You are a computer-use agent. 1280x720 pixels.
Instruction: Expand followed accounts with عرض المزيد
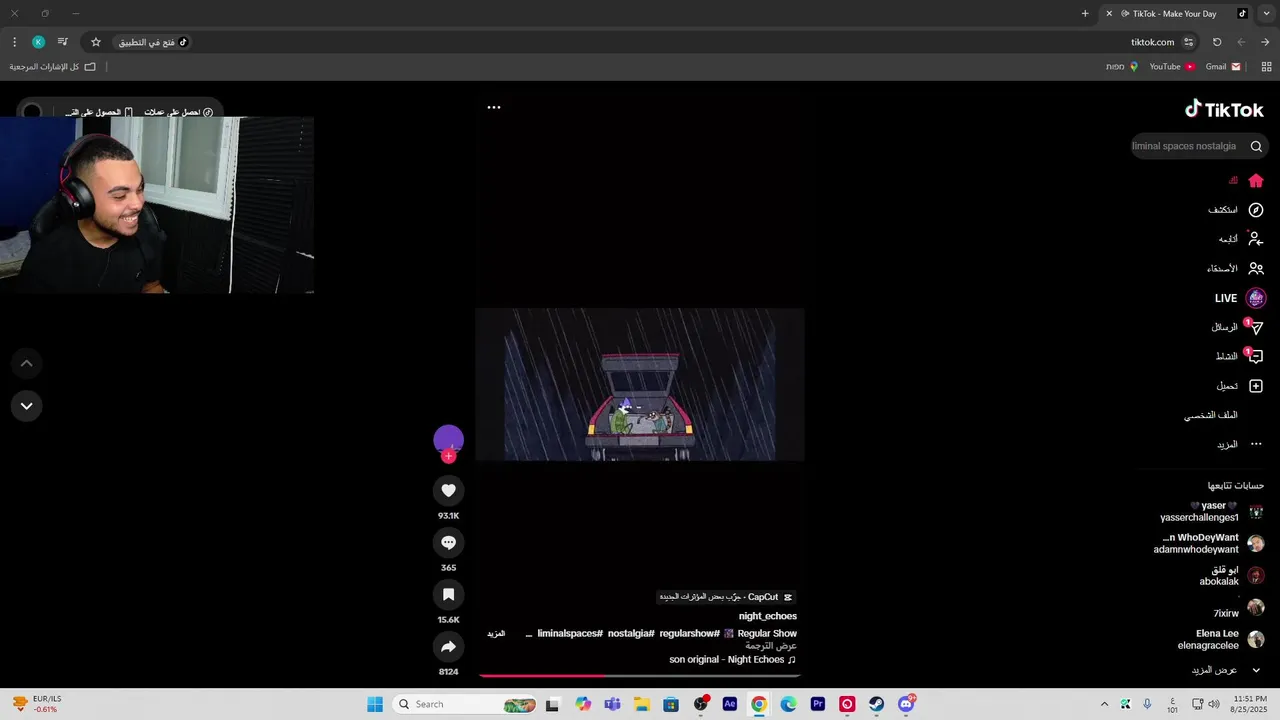pos(1225,670)
